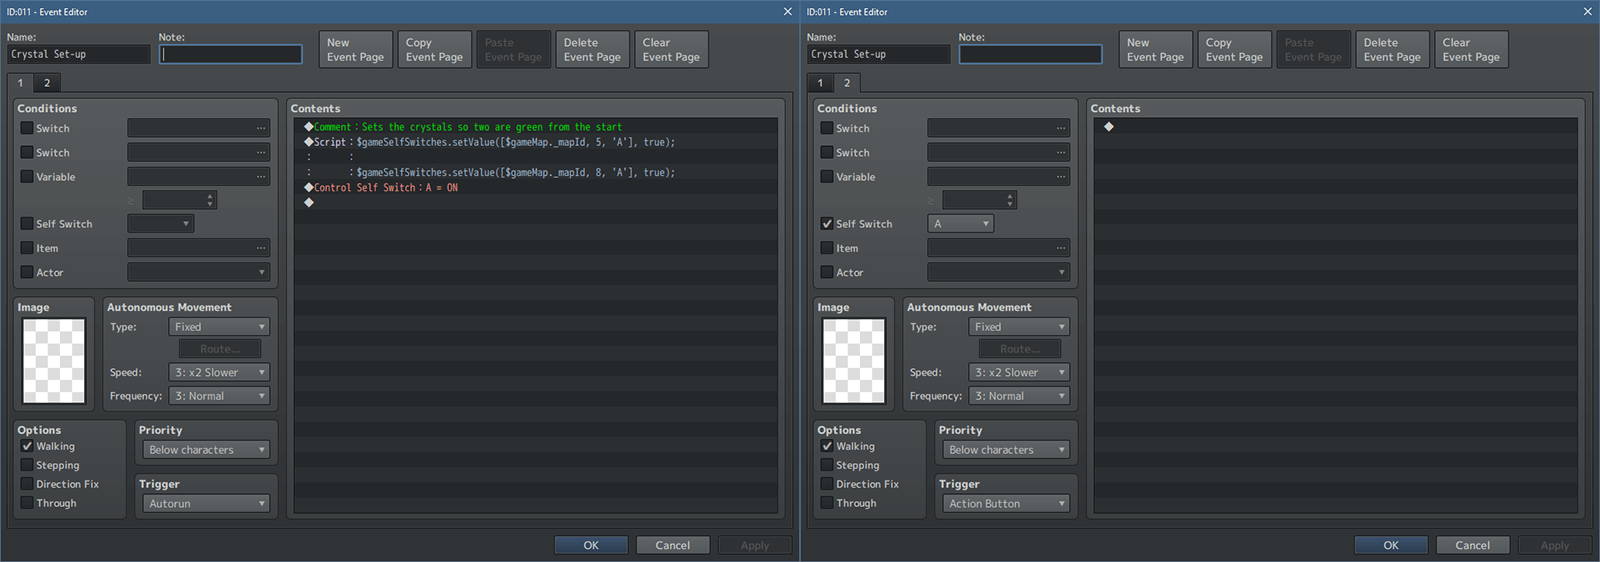The width and height of the screenshot is (1600, 562).
Task: Select script line with _mapId, 8
Action: [536, 172]
